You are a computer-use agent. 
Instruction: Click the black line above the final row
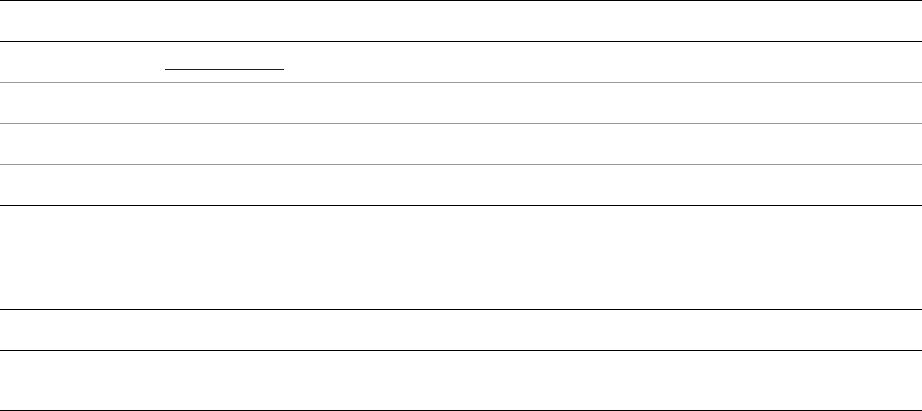[461, 350]
